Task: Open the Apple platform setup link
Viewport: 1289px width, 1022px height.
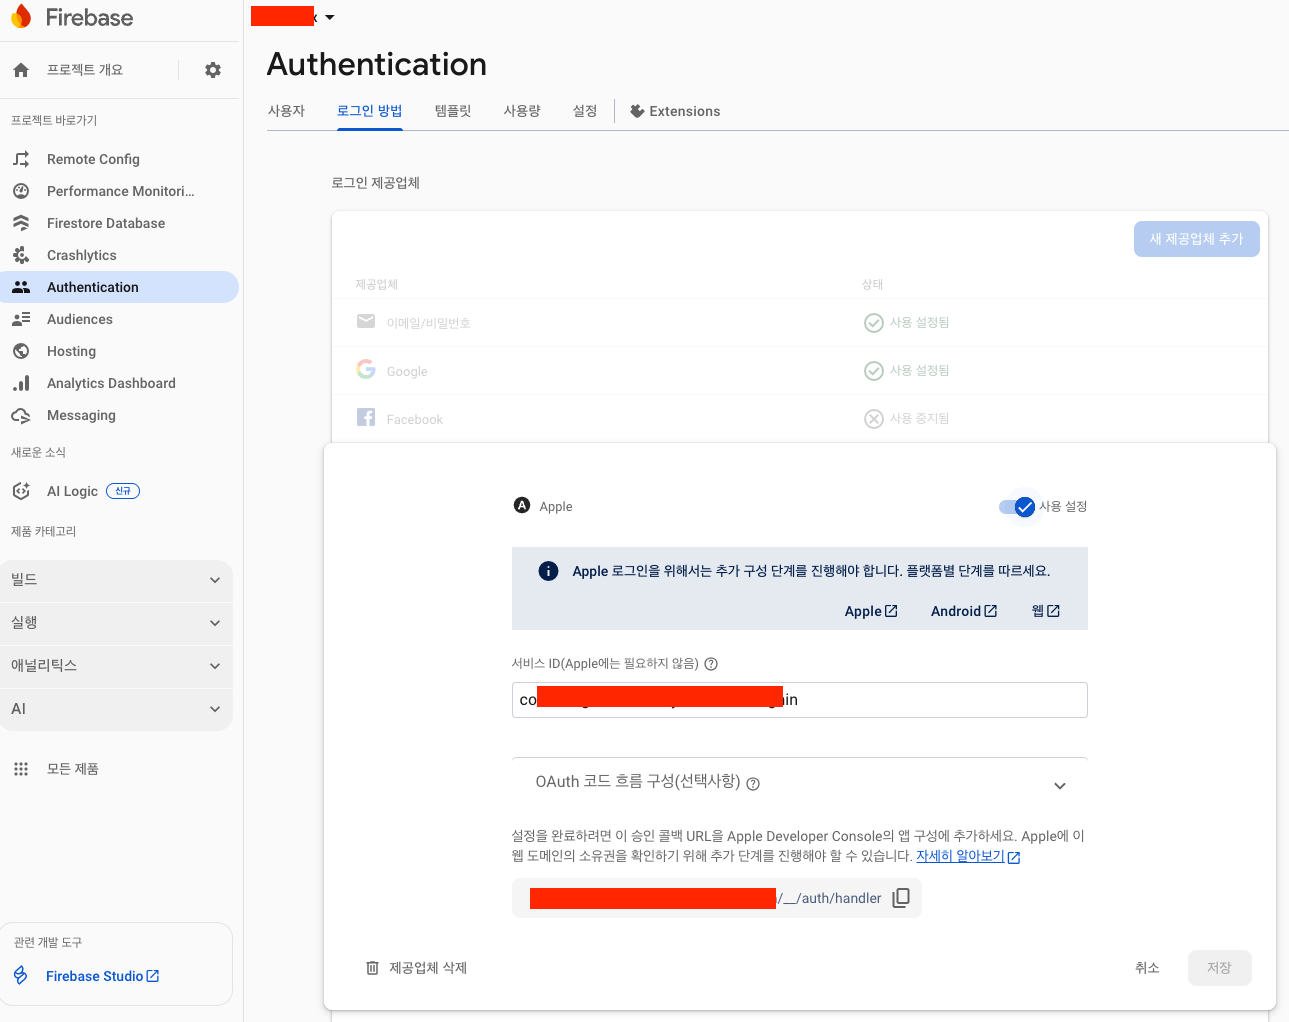Action: (871, 611)
